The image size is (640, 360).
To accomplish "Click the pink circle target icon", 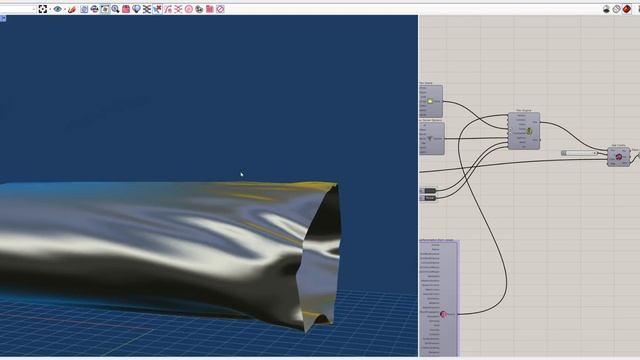I will (x=189, y=9).
